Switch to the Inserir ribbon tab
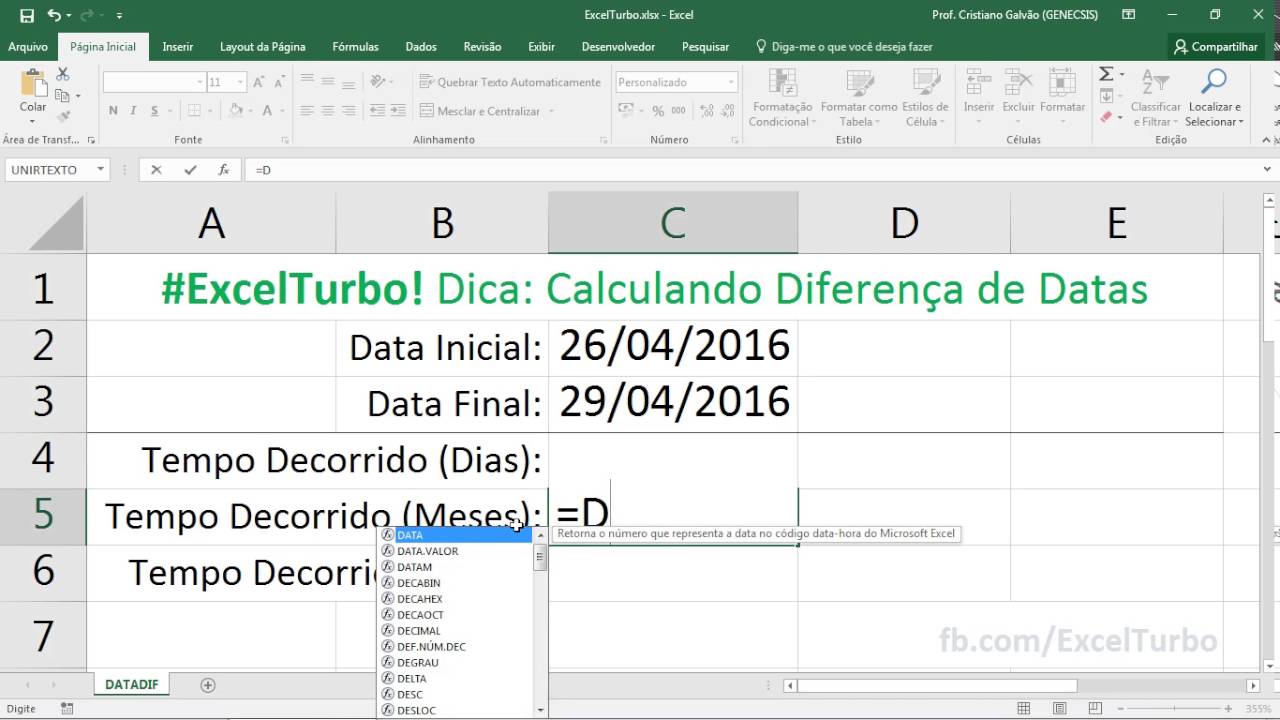The height and width of the screenshot is (720, 1280). 178,47
